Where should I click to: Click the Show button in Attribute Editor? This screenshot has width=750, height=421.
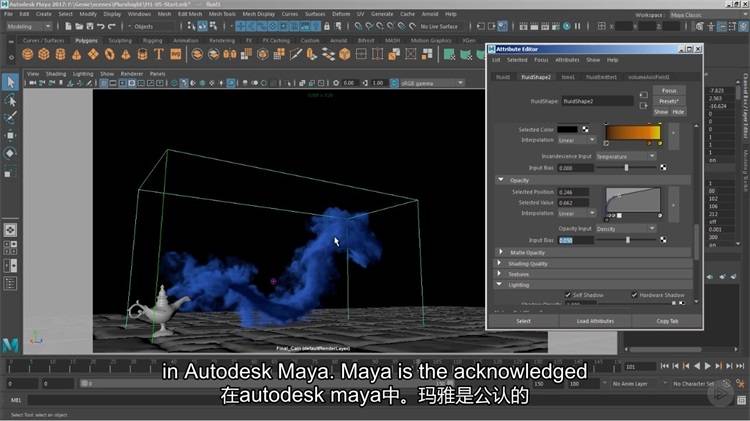[661, 111]
